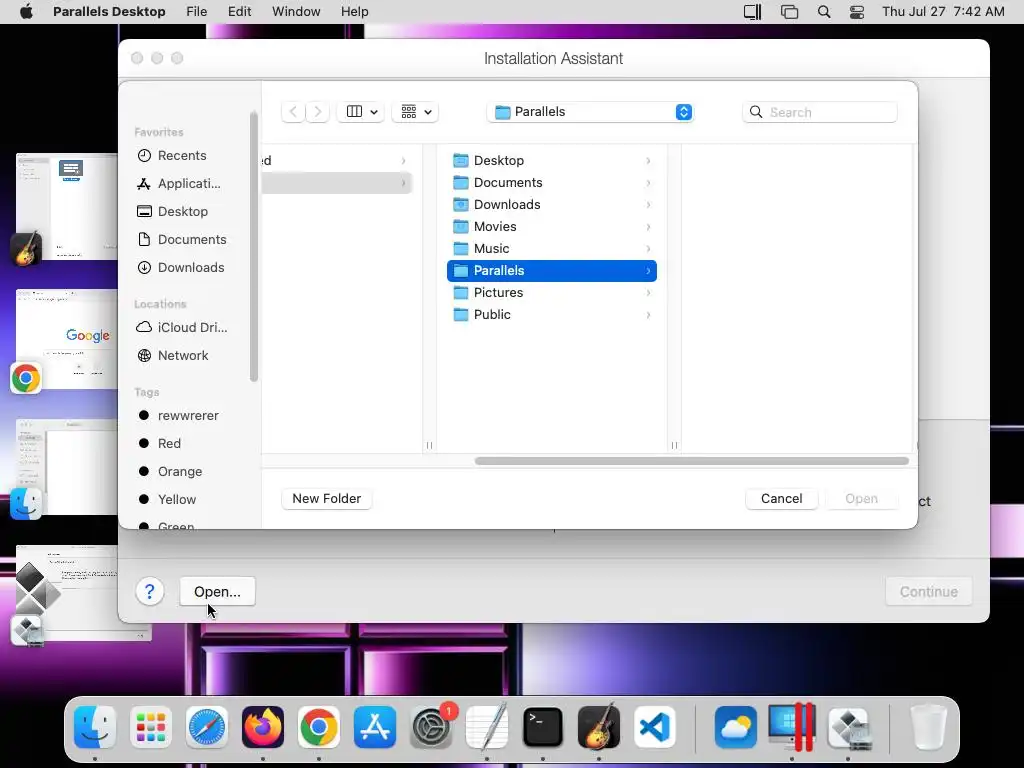Click the horizontal scrollbar in file browser

[x=692, y=461]
